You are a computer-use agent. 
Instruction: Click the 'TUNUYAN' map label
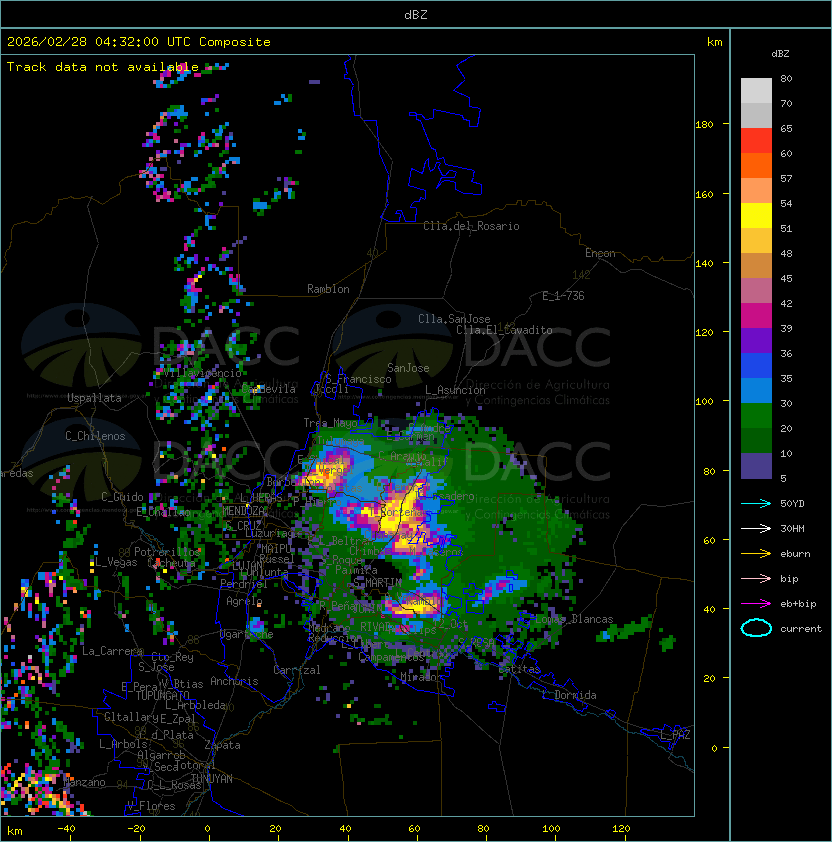coord(212,779)
